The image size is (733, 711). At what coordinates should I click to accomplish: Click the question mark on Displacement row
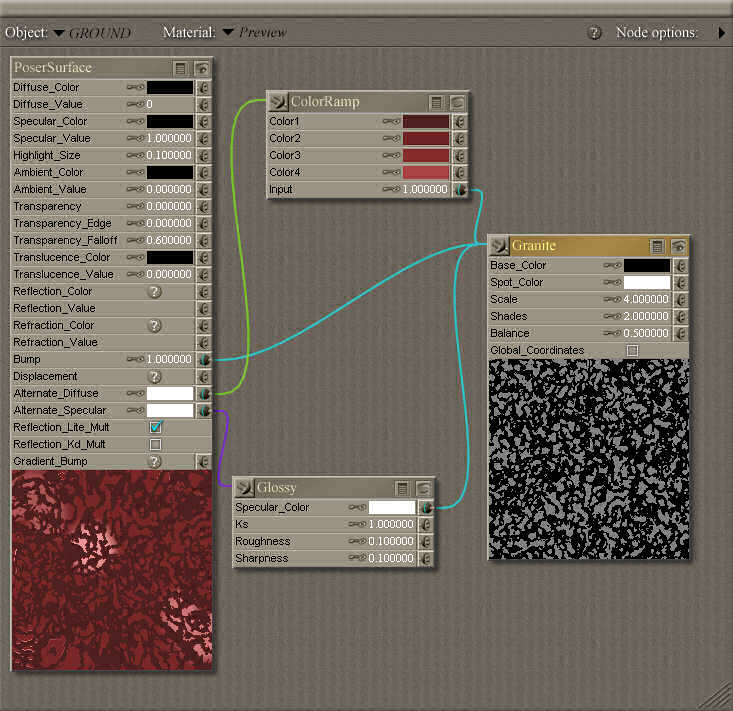coord(155,377)
